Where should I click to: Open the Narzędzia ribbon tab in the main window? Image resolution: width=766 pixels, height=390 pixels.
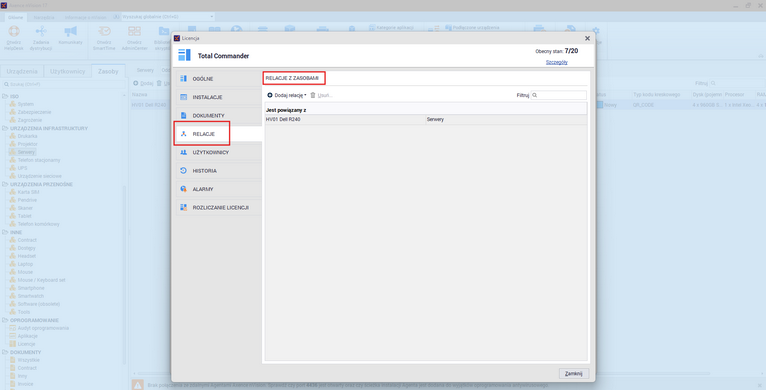[44, 17]
